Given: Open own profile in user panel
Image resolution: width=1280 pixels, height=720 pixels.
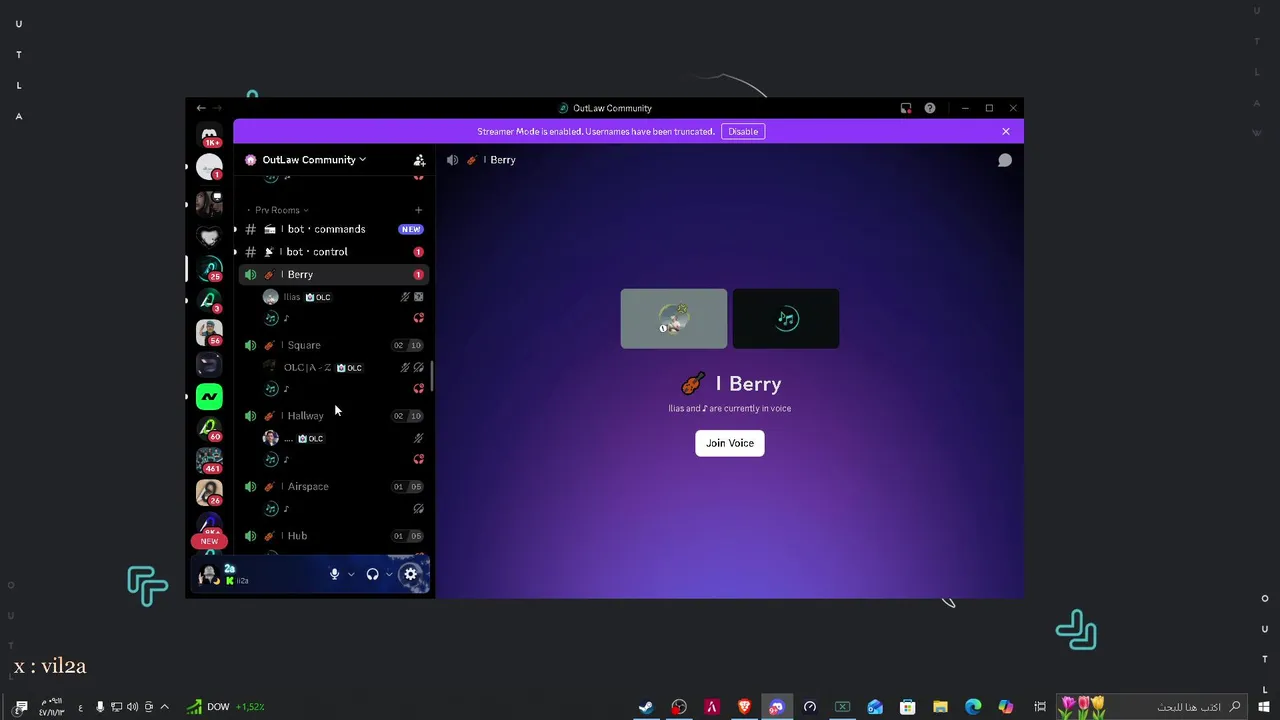Looking at the screenshot, I should pos(242,574).
